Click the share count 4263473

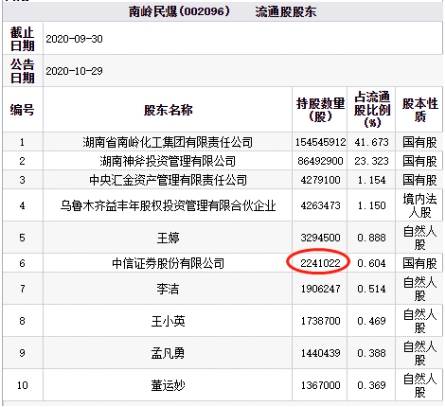tap(320, 206)
